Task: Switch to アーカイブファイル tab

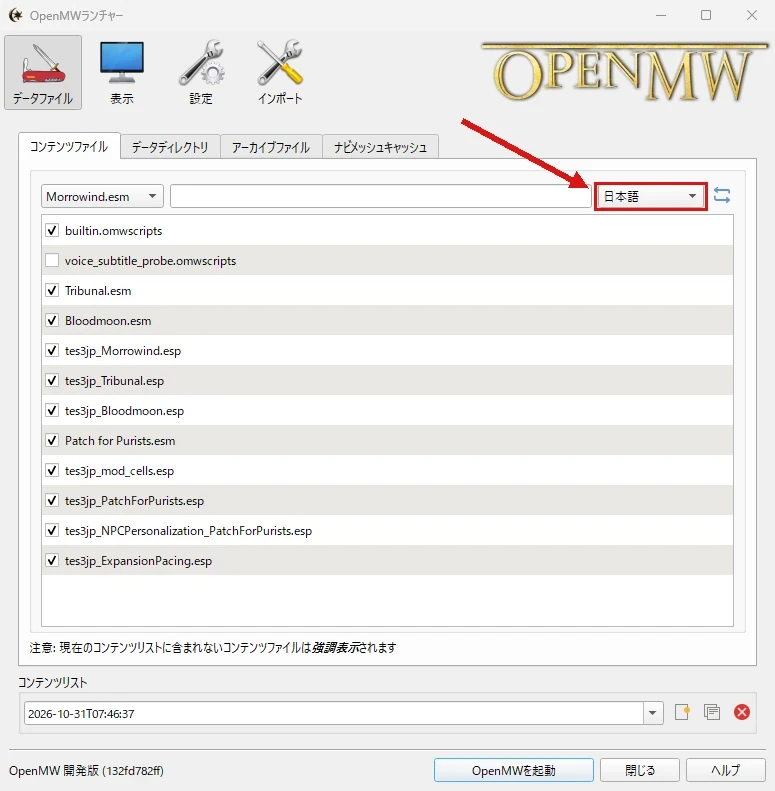Action: (x=271, y=147)
